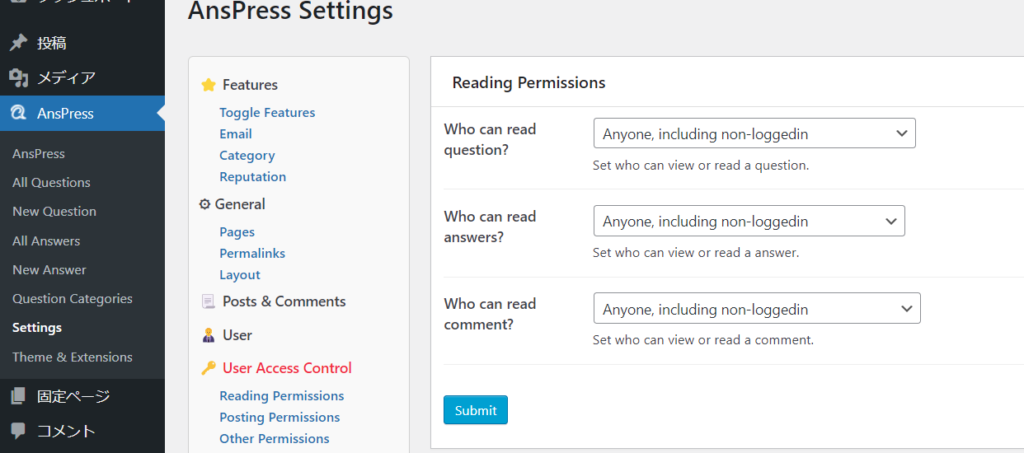Click the AnsPress logo icon in sidebar
The image size is (1024, 453).
point(18,113)
